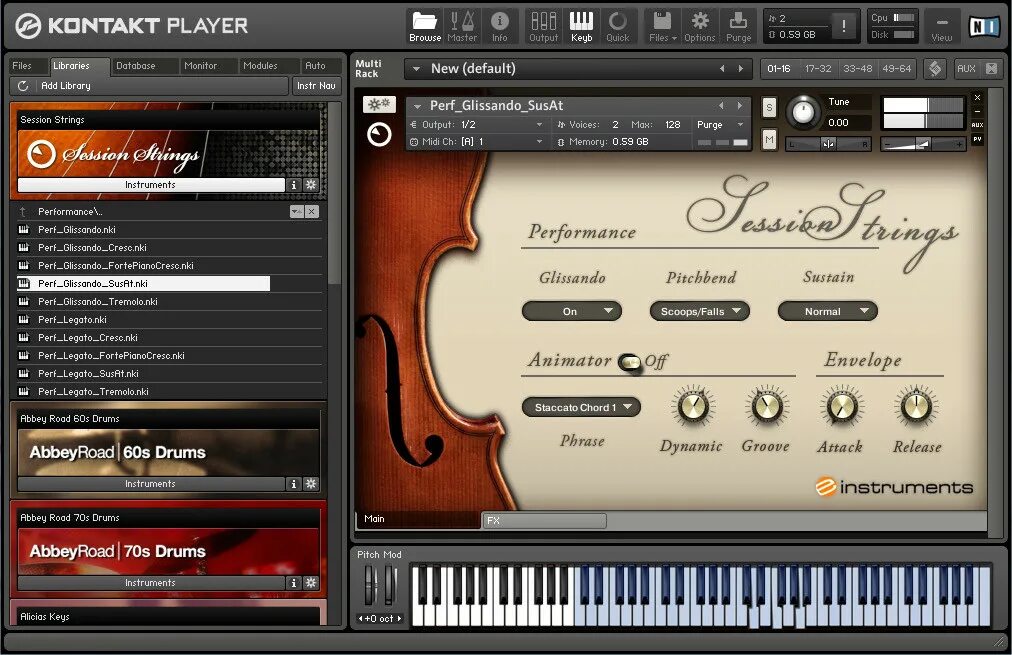Click the panic exclamation mark button

click(x=843, y=26)
